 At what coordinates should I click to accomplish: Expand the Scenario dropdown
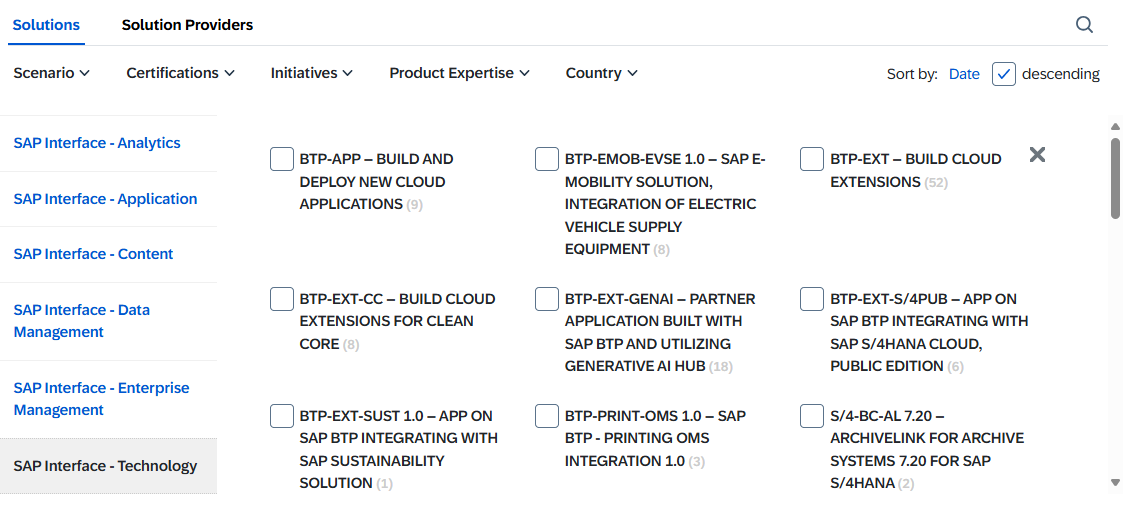point(51,73)
